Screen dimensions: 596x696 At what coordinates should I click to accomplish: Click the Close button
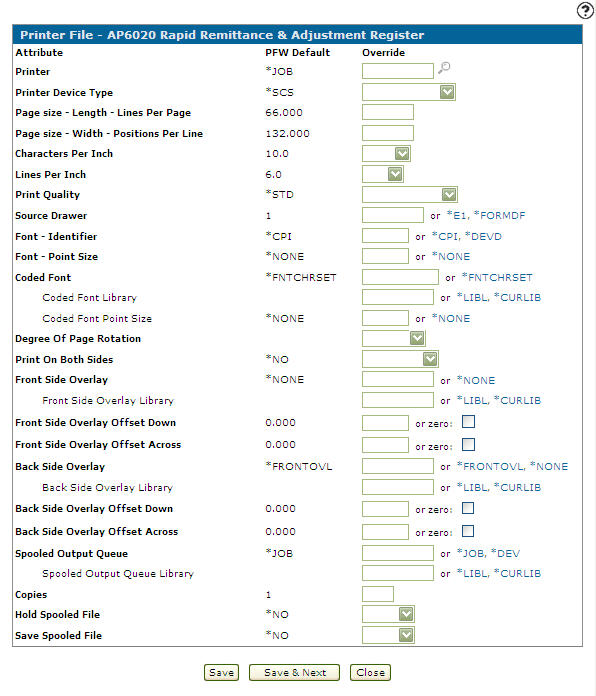(x=370, y=672)
